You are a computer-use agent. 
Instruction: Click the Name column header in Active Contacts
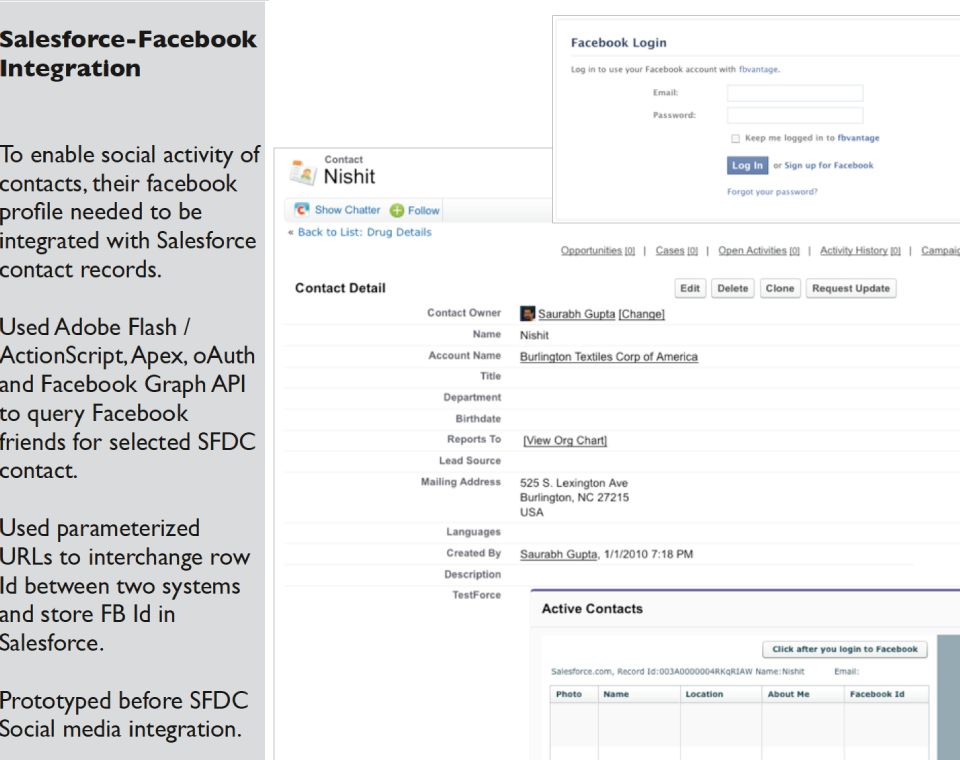639,694
